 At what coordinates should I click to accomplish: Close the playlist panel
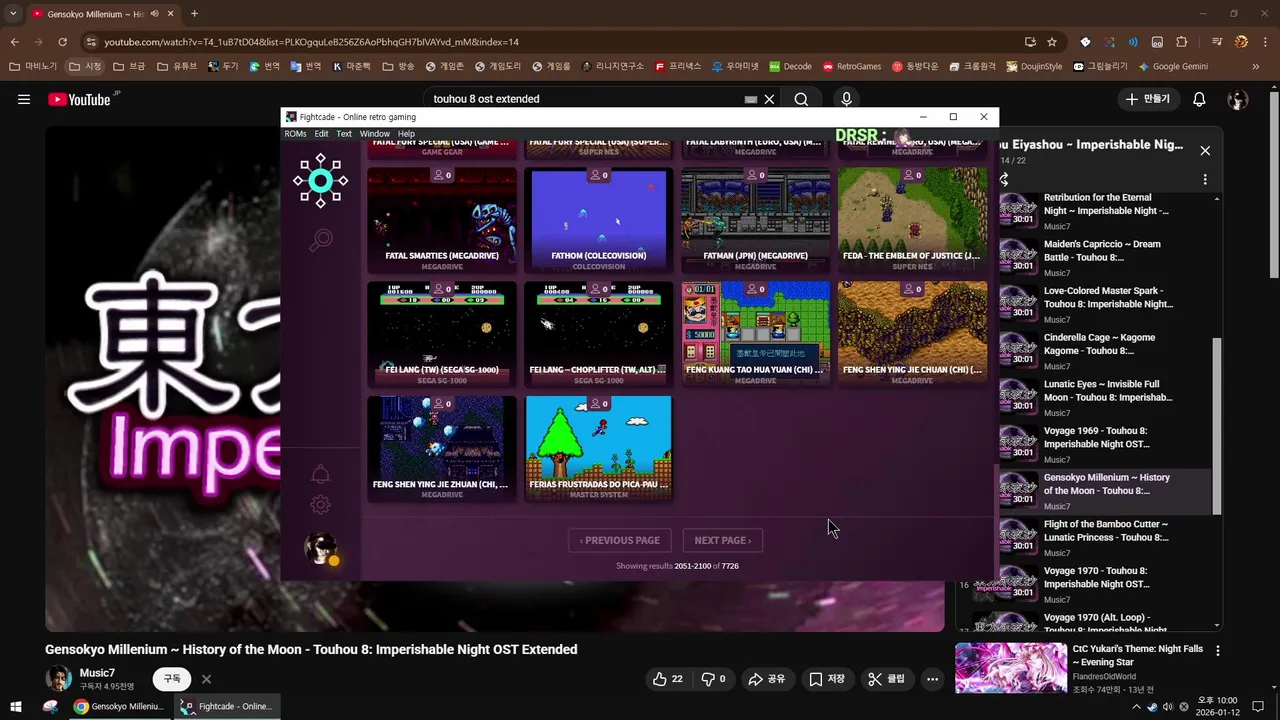click(x=1205, y=150)
